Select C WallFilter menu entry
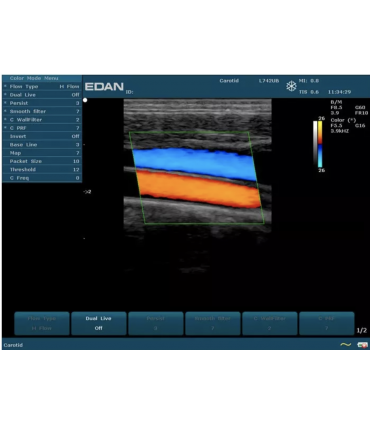Image resolution: width=370 pixels, height=423 pixels. click(42, 120)
